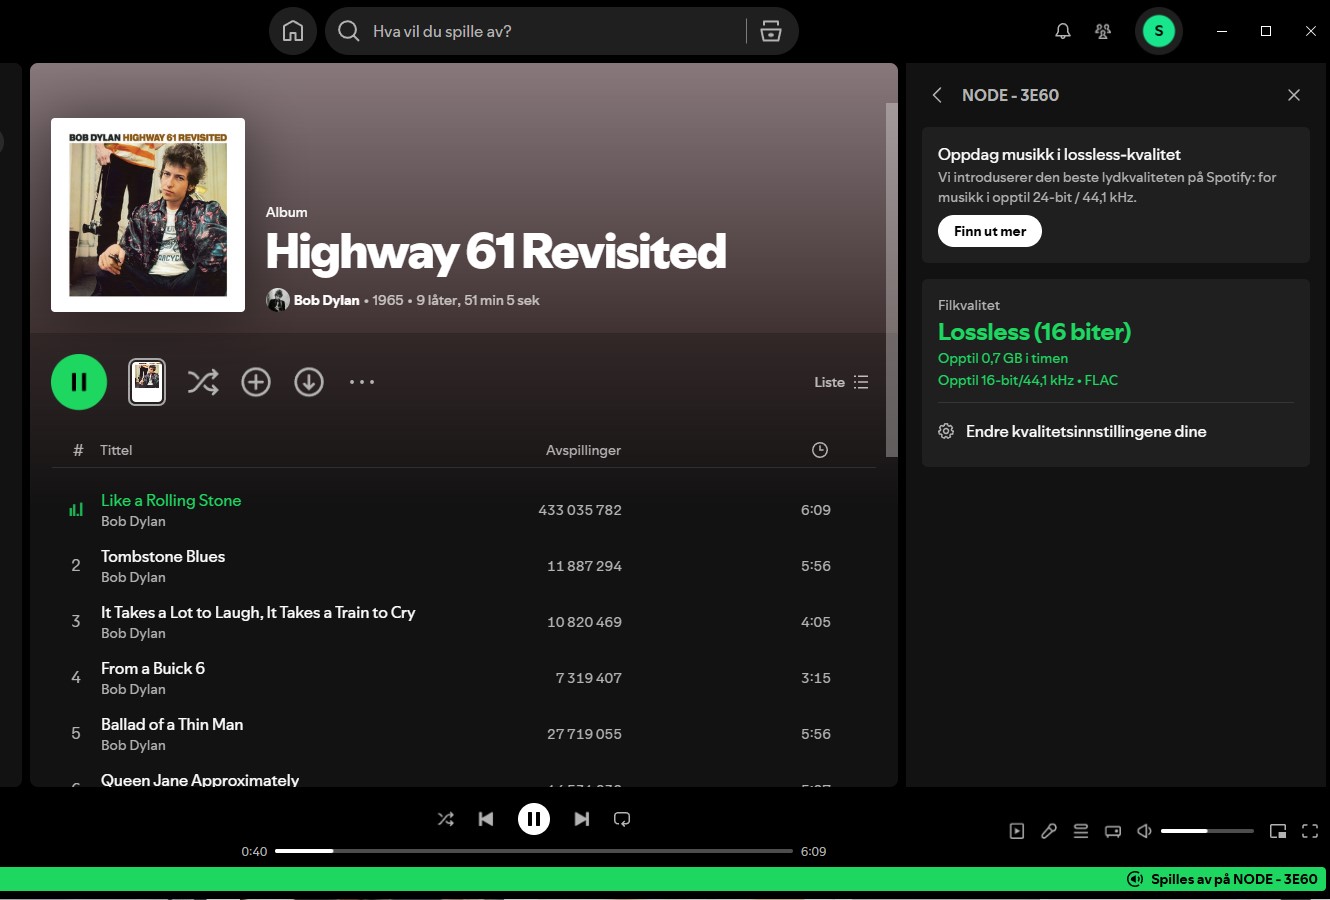The image size is (1330, 900).
Task: Click the play count 433 035 782
Action: pyautogui.click(x=580, y=510)
